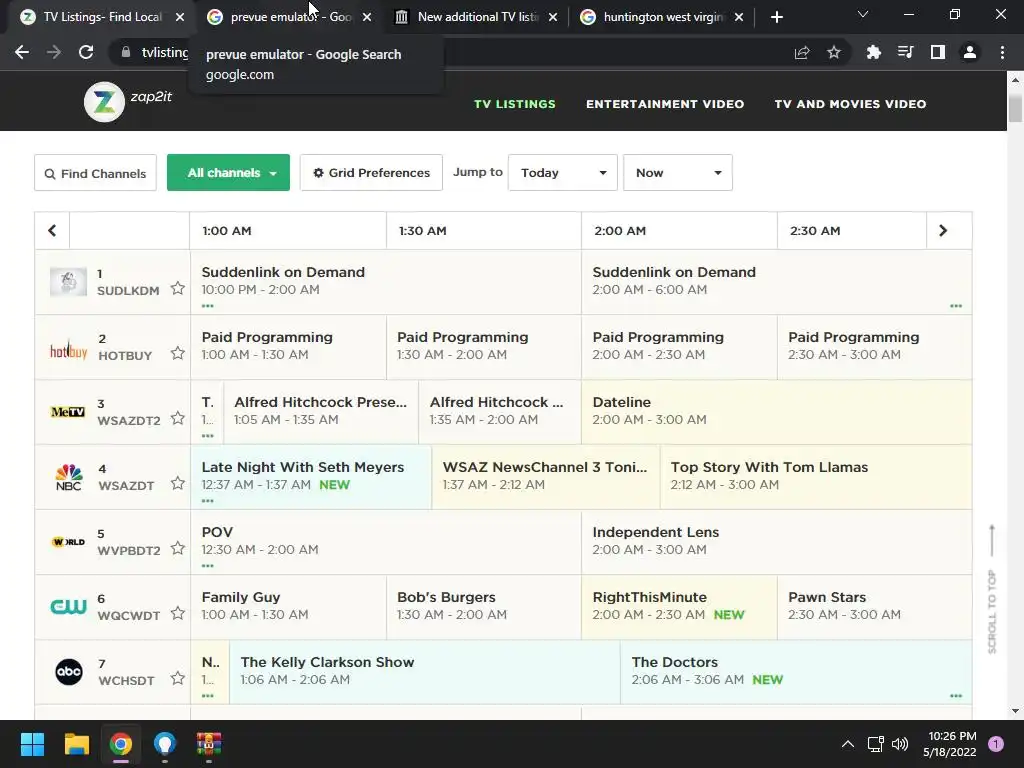This screenshot has width=1024, height=768.
Task: Open Bob's Burgers listing
Action: [x=484, y=607]
